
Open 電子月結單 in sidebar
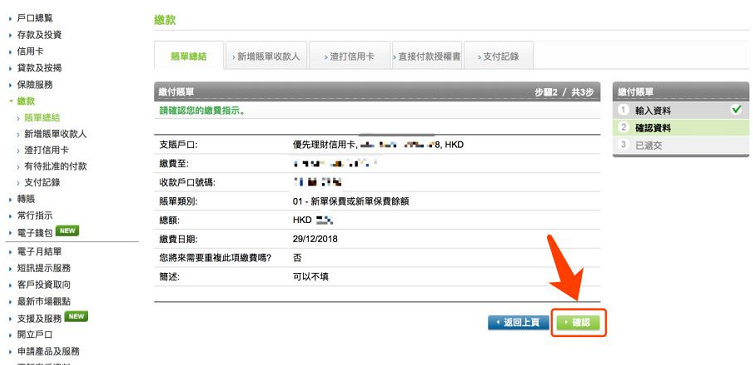pyautogui.click(x=39, y=252)
